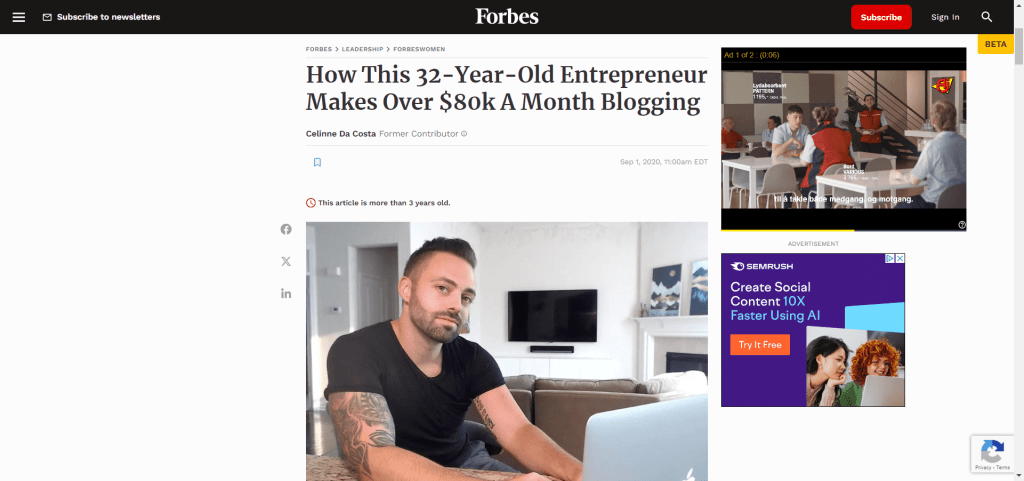The image size is (1024, 481).
Task: Open the Sign In page
Action: click(945, 17)
